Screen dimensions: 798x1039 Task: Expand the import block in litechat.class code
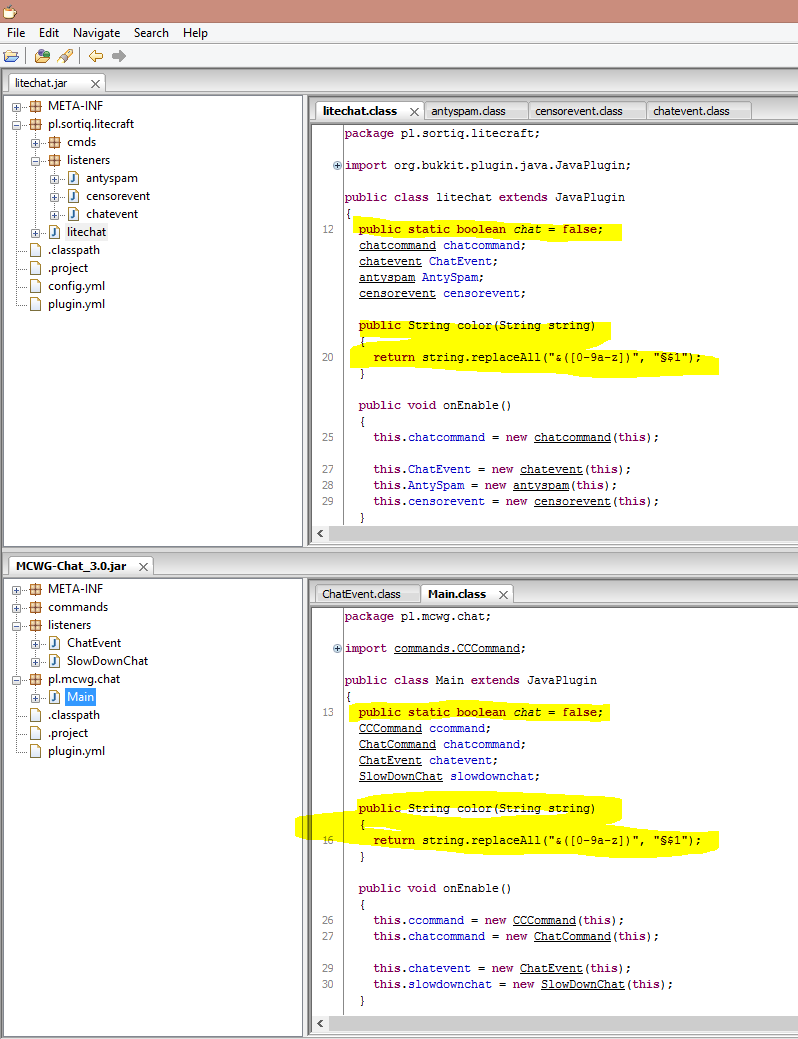(x=337, y=166)
